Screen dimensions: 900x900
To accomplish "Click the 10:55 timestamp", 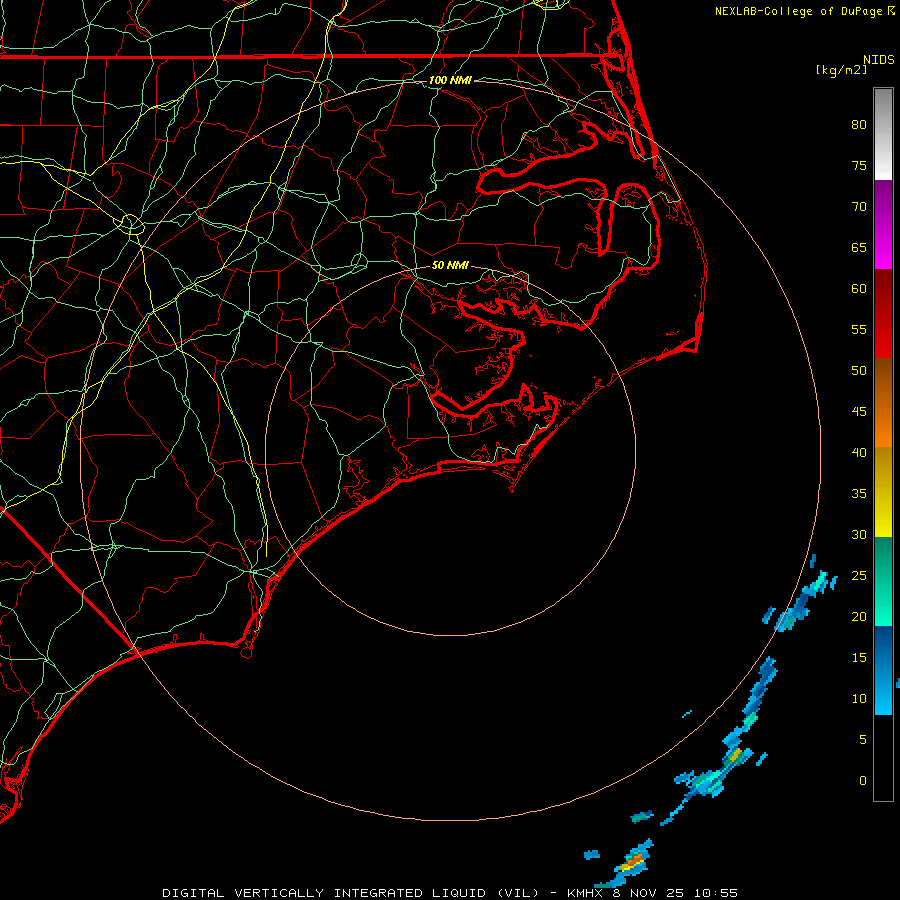I will (715, 893).
